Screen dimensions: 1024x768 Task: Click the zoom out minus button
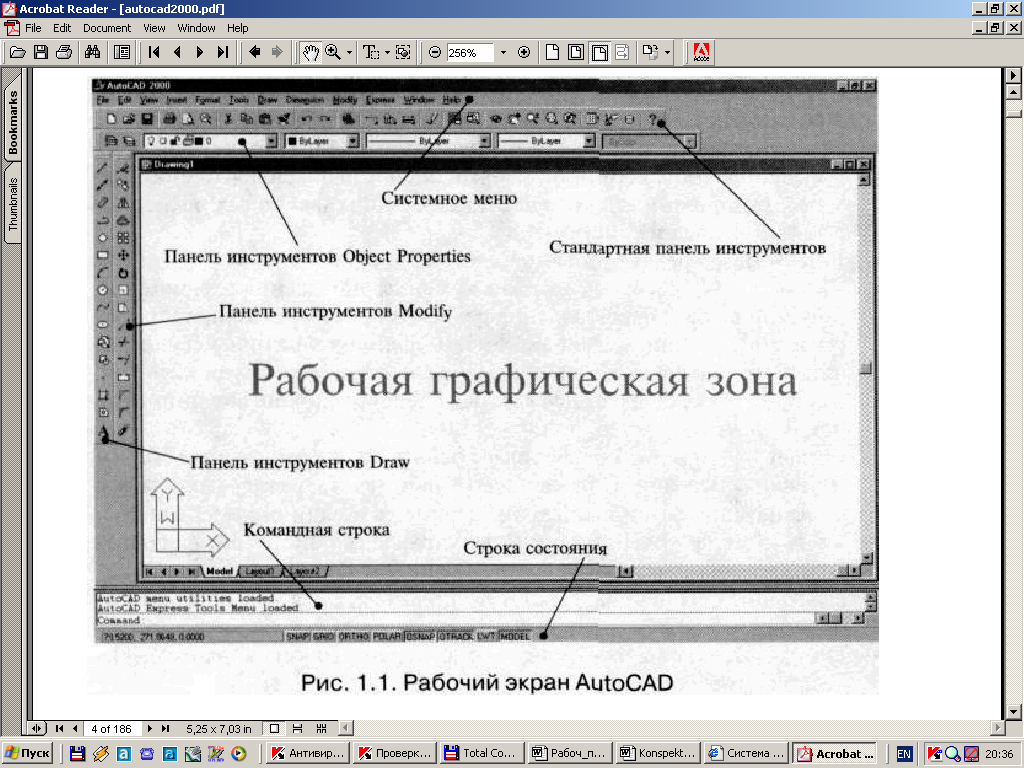click(x=435, y=52)
